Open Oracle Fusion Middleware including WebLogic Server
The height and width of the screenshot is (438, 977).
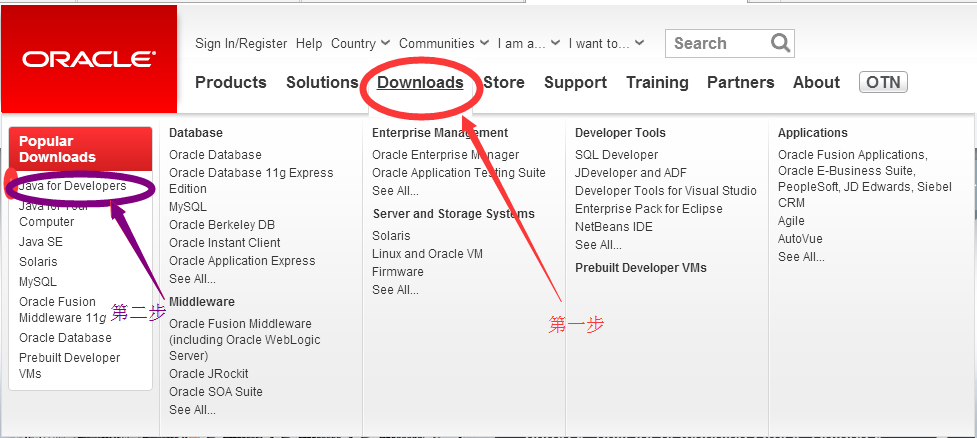(x=245, y=340)
